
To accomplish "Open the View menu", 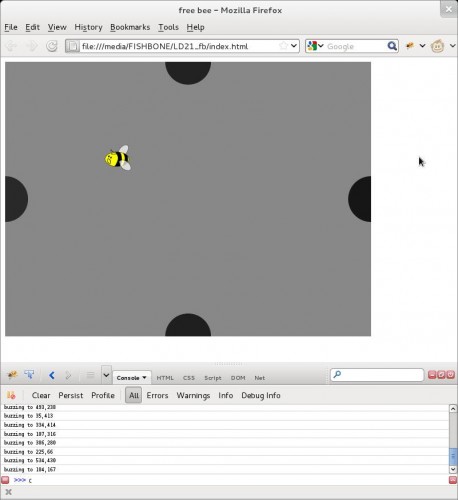I will pyautogui.click(x=57, y=27).
